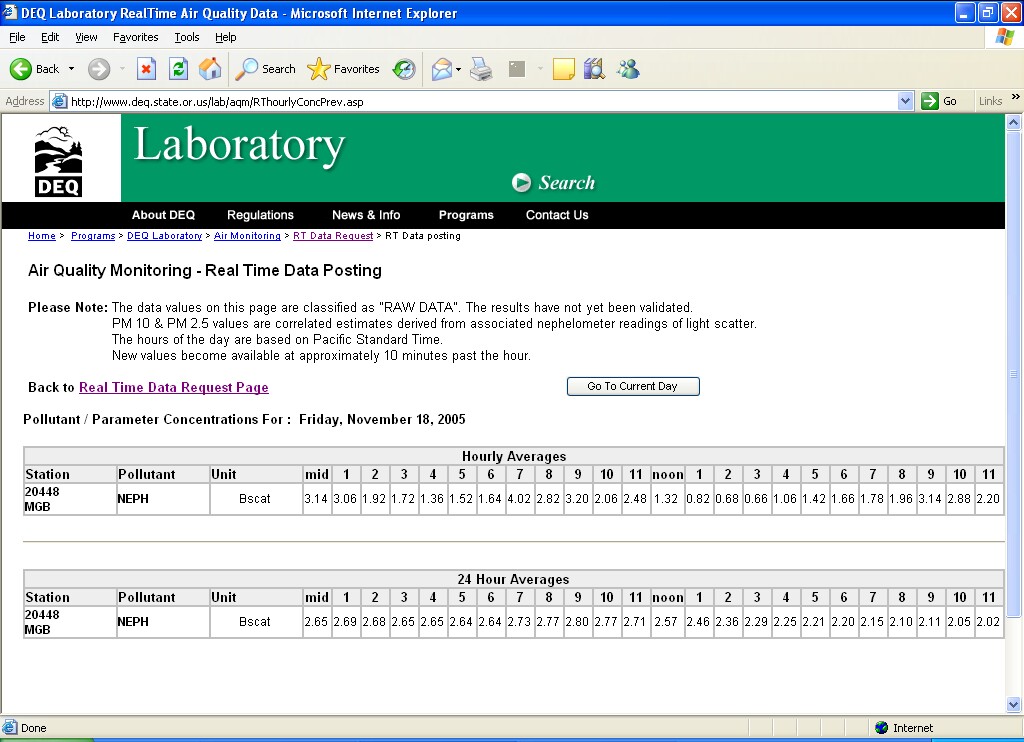Screen dimensions: 1024x742
Task: Follow the Real Time Data Request Page link
Action: tap(173, 388)
